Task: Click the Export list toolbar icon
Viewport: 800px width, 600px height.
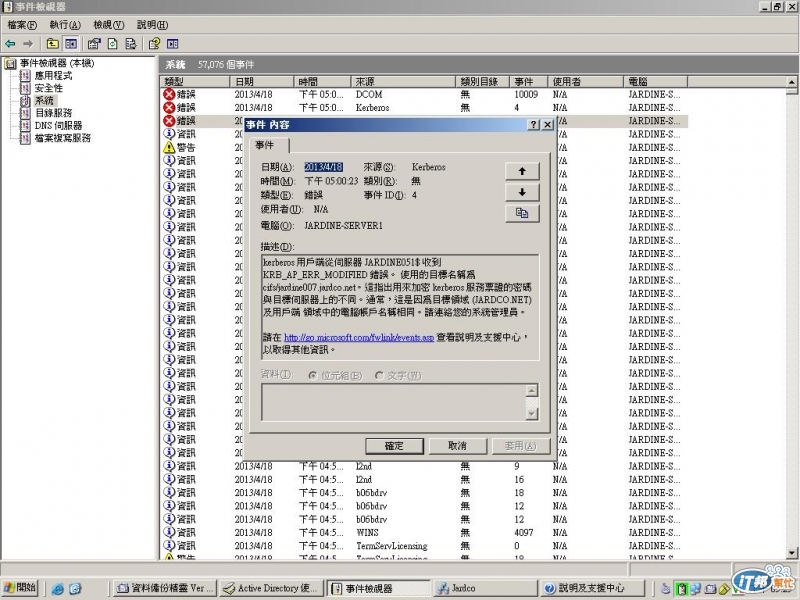Action: 131,44
